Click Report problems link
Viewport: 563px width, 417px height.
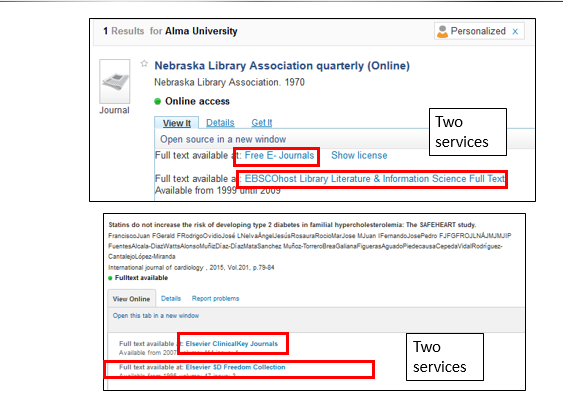(215, 298)
